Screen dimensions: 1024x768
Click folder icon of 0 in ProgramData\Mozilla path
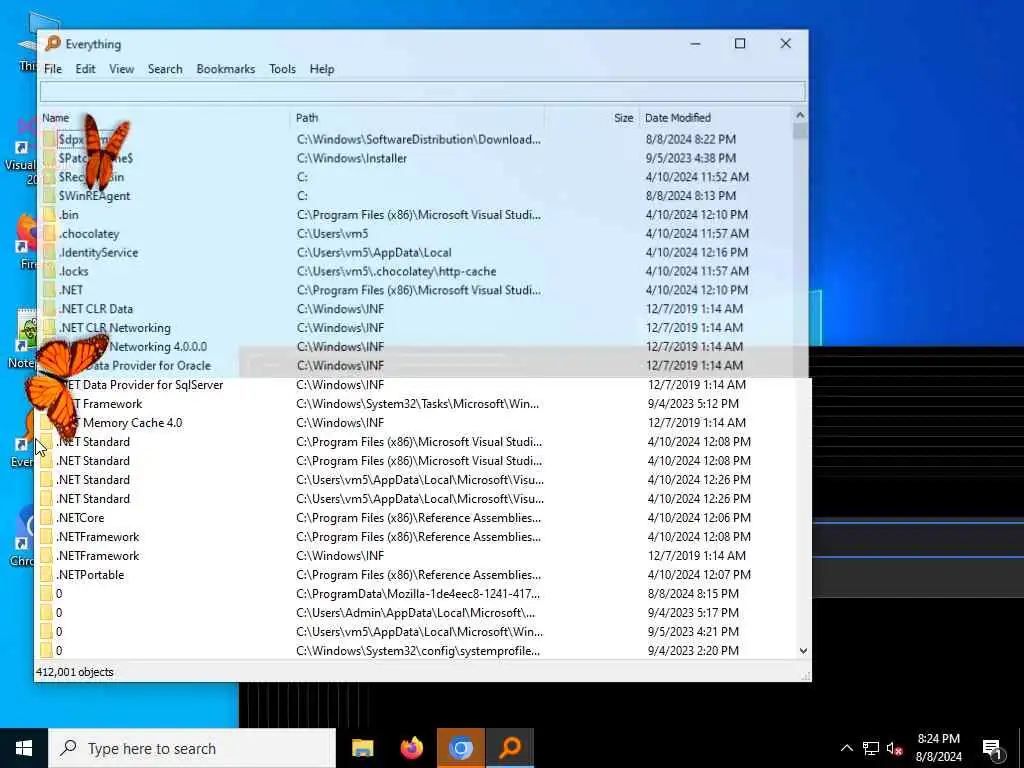pyautogui.click(x=46, y=594)
